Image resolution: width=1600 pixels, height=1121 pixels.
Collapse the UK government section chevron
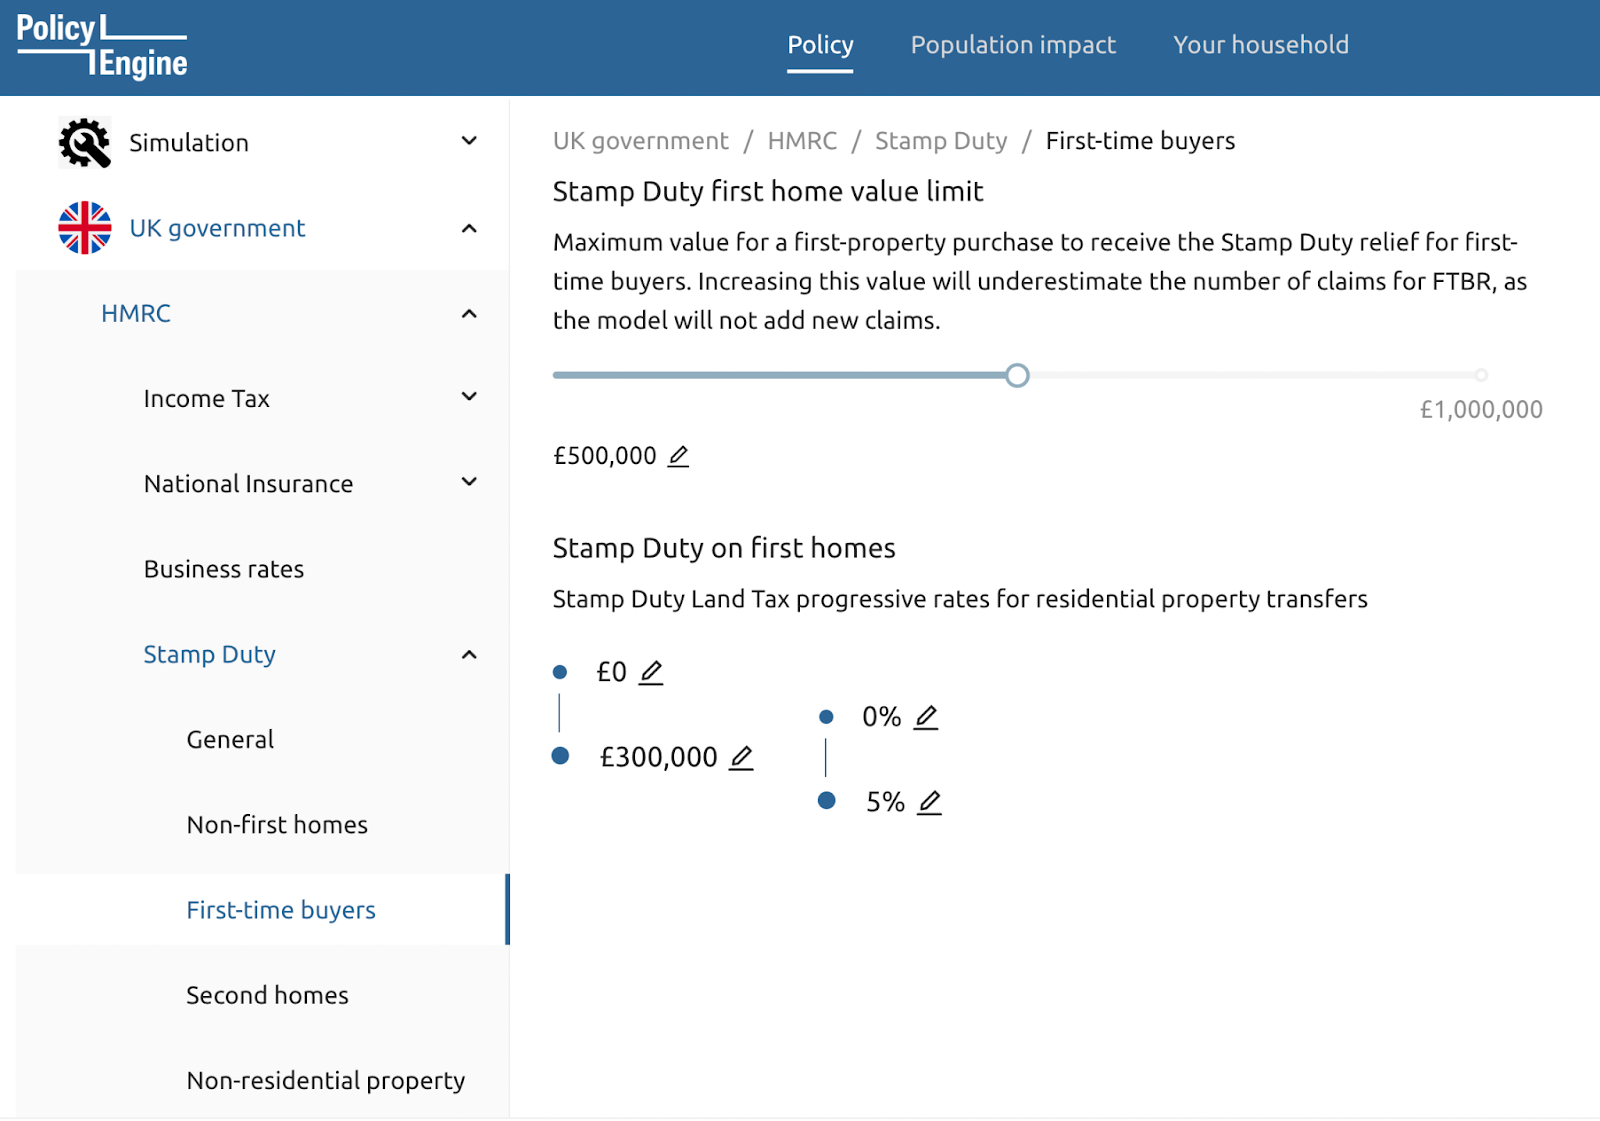tap(469, 228)
